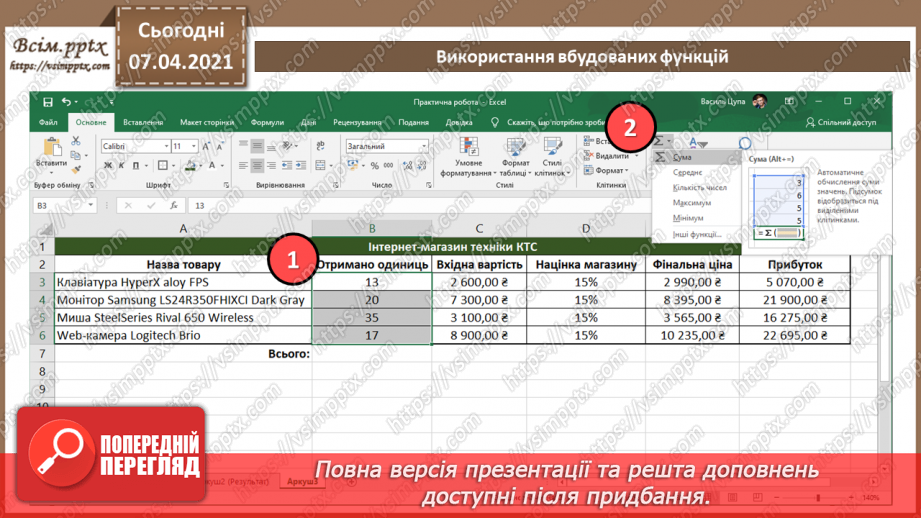Click the Спільний доступ share button
Screen dimensions: 921x518
[841, 122]
